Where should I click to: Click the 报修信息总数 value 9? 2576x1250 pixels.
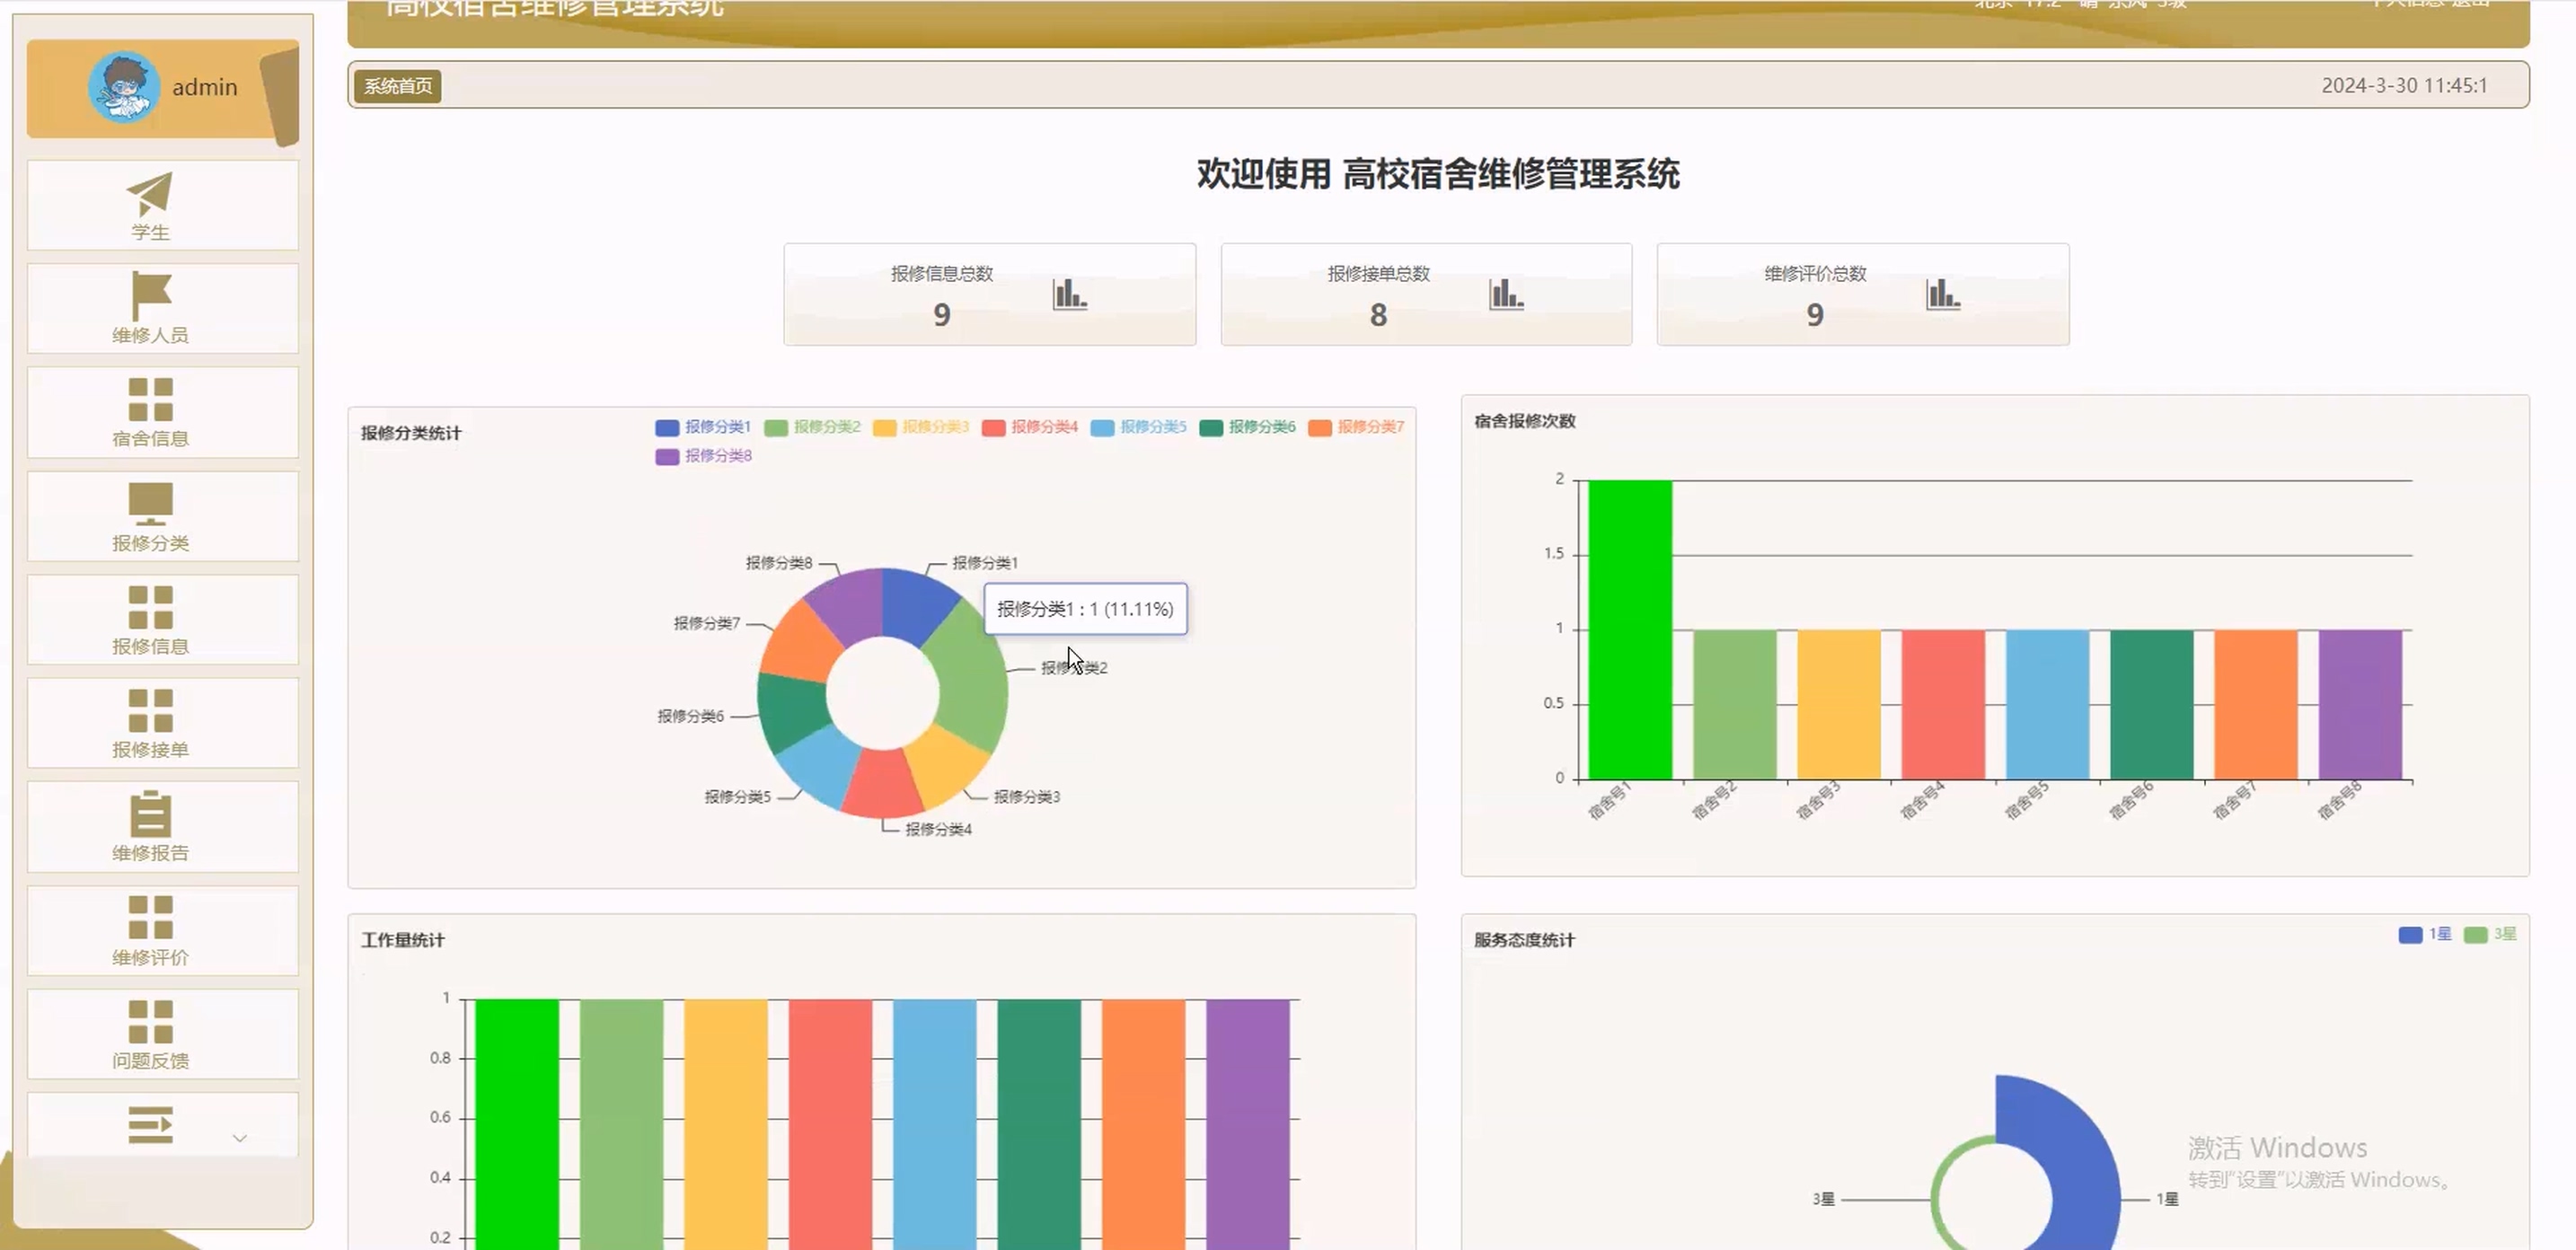pos(942,315)
